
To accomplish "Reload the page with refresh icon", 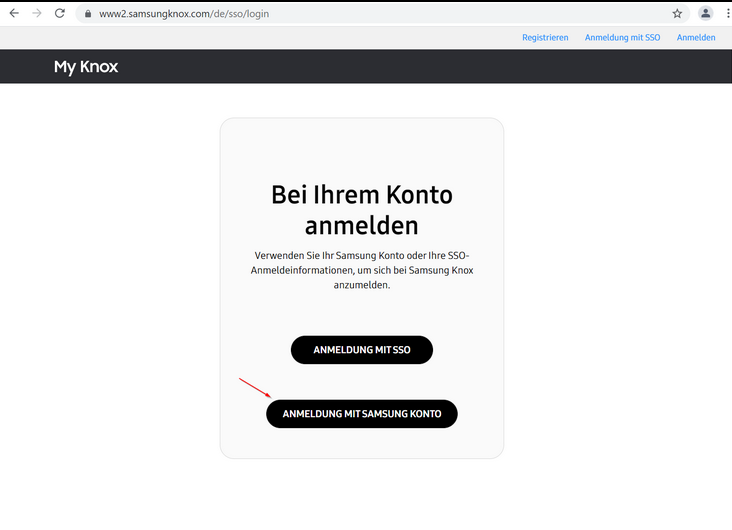I will pos(60,14).
